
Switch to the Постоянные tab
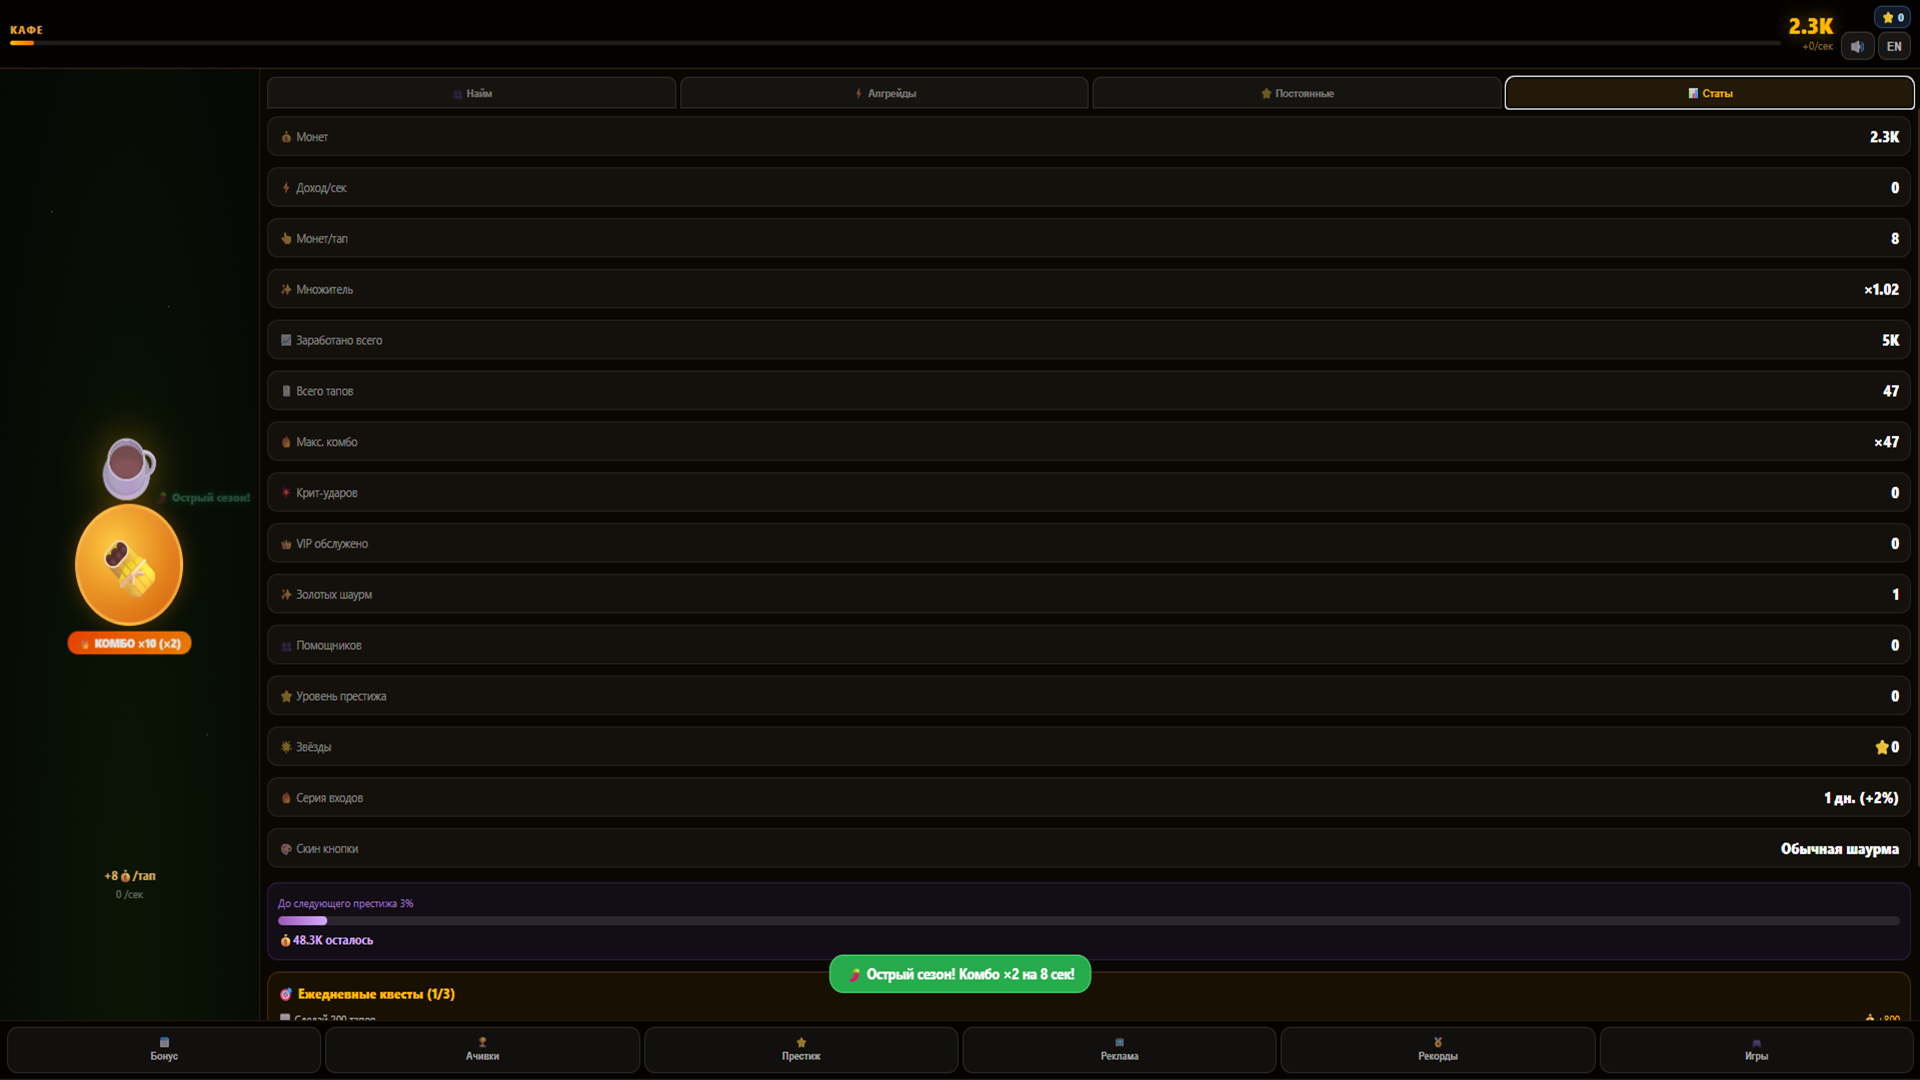[1297, 93]
